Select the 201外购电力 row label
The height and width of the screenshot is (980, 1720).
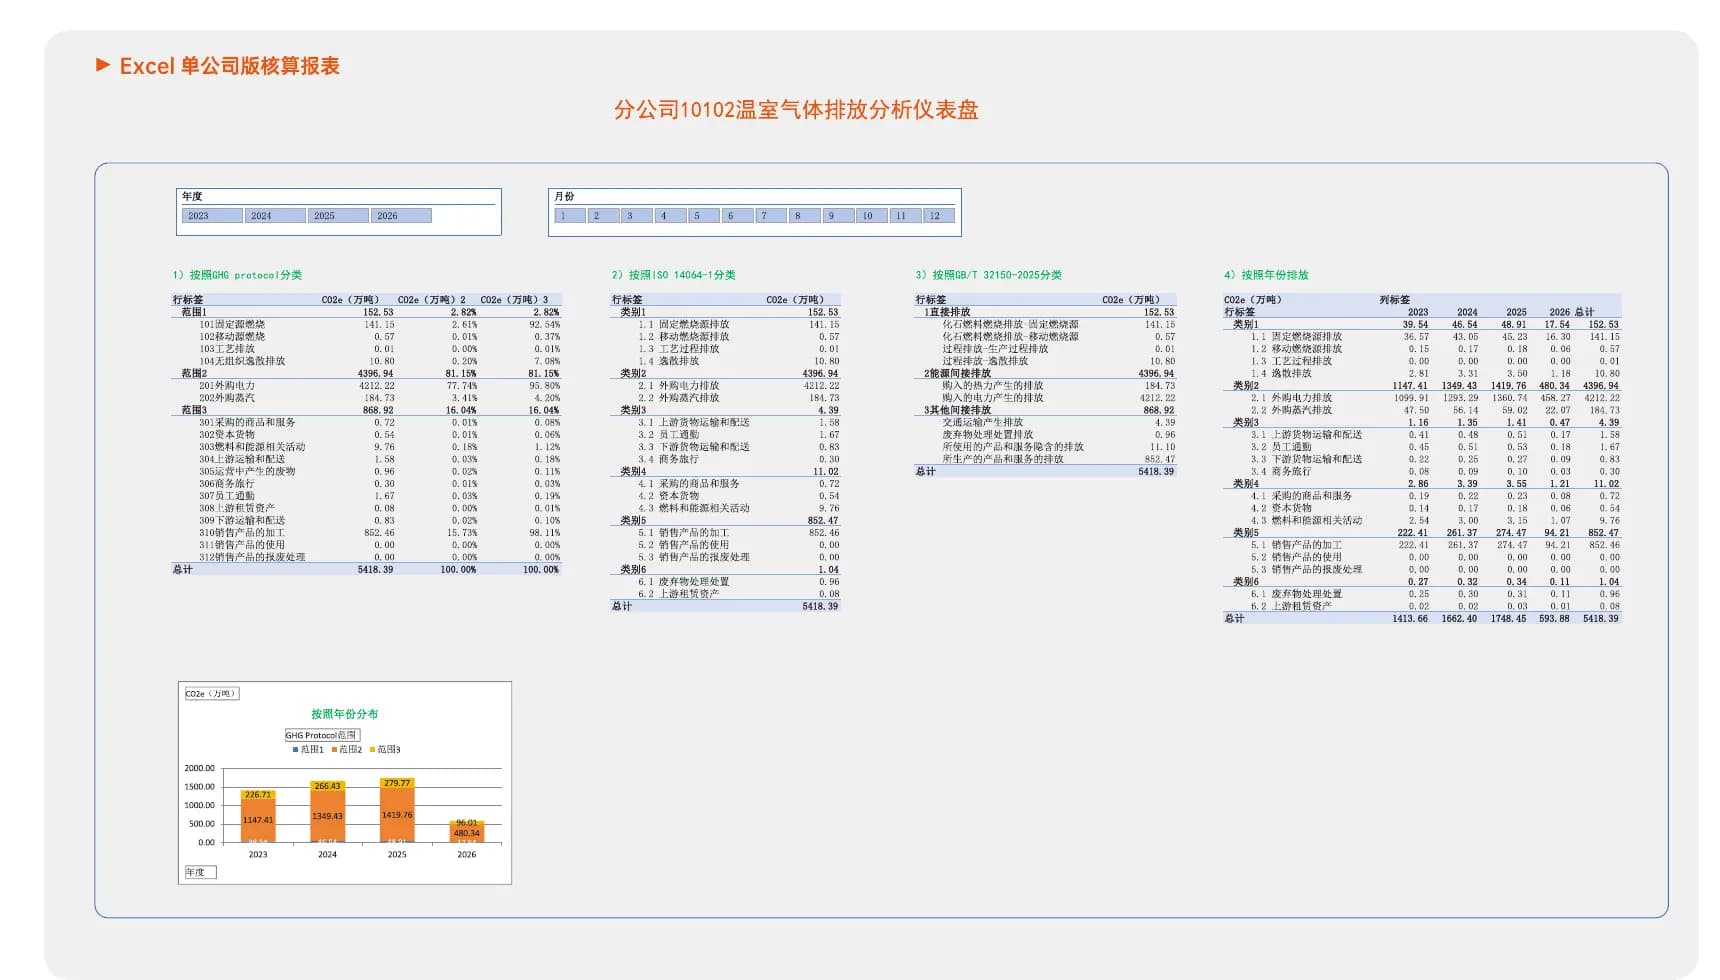coord(227,386)
